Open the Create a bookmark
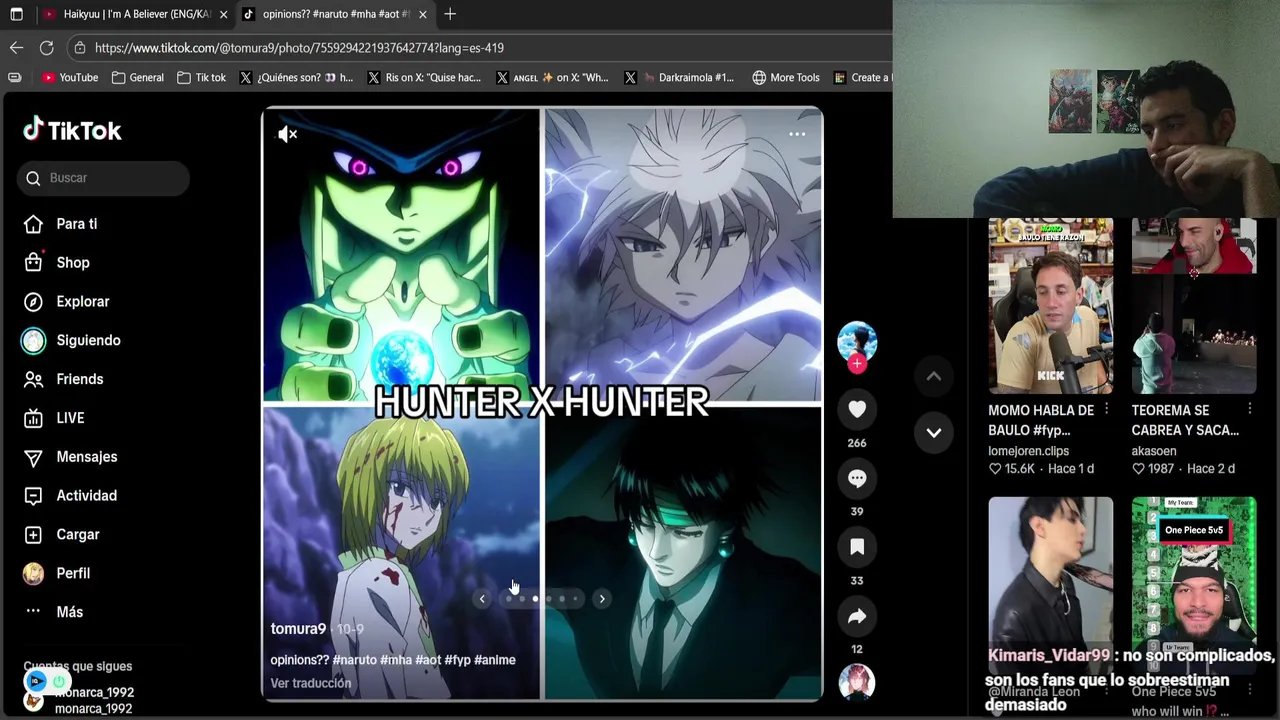This screenshot has width=1280, height=720. pyautogui.click(x=862, y=77)
